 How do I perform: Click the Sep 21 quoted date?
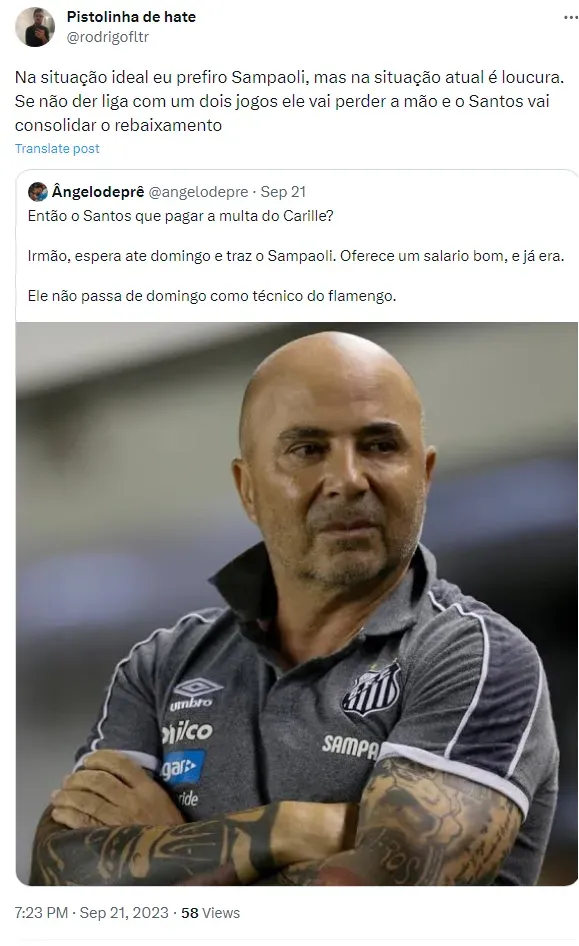tap(283, 192)
